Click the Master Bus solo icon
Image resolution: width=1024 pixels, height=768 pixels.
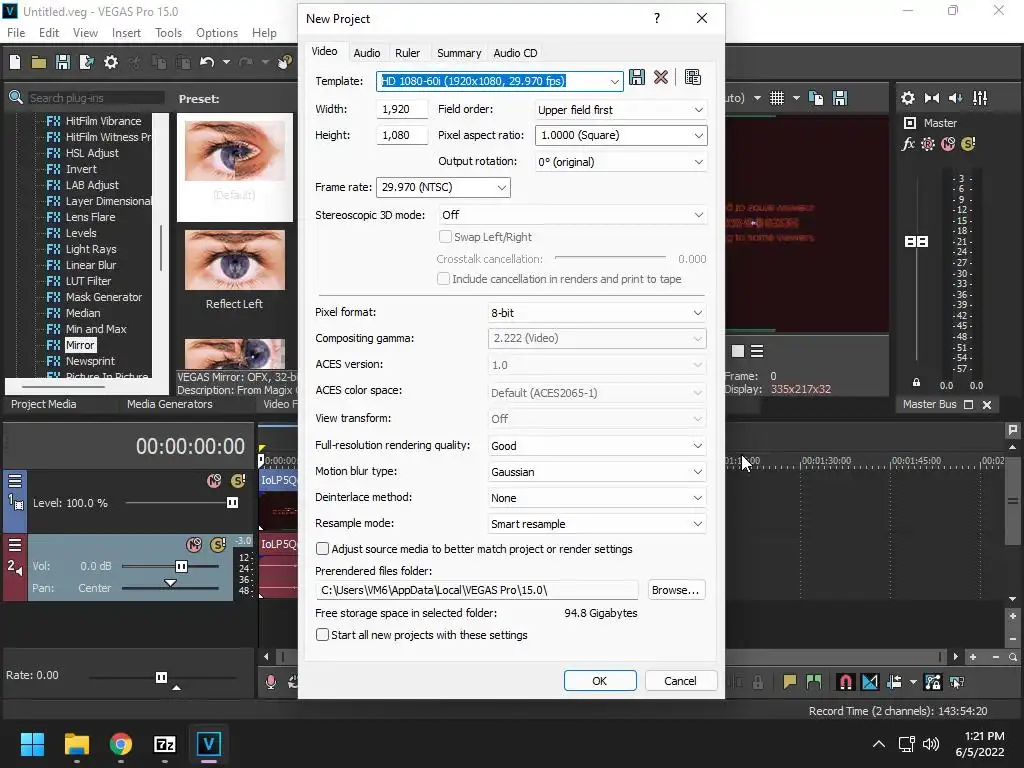coord(968,144)
